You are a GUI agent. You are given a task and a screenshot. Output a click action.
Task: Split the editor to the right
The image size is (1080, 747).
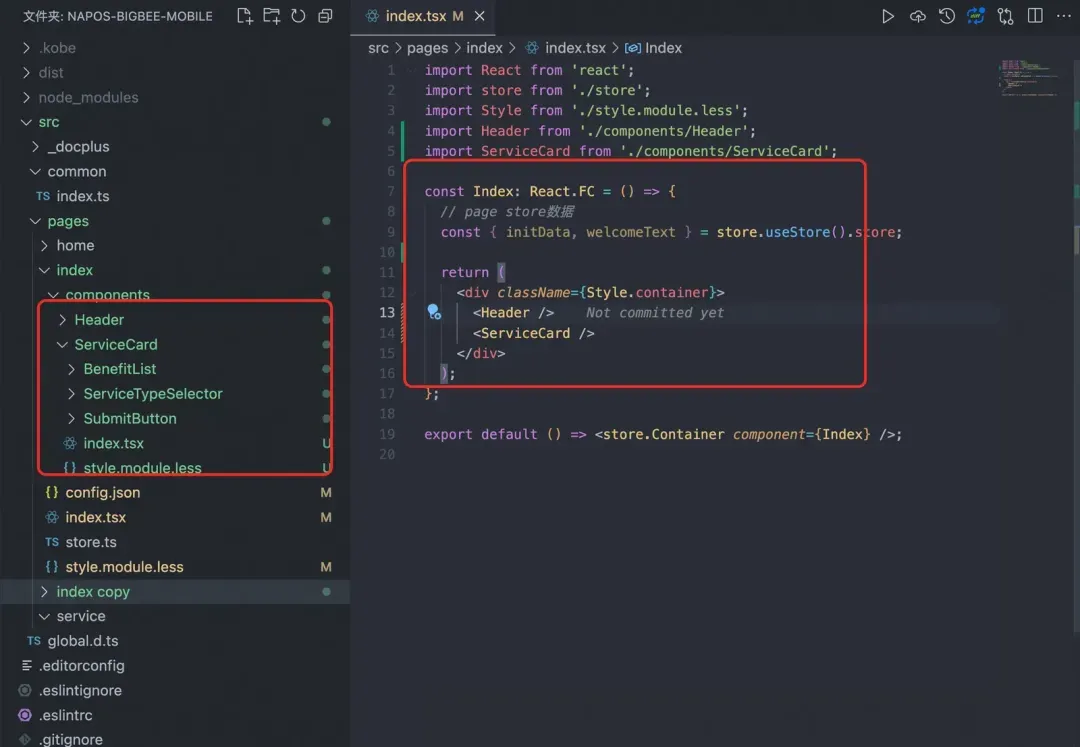click(1035, 16)
